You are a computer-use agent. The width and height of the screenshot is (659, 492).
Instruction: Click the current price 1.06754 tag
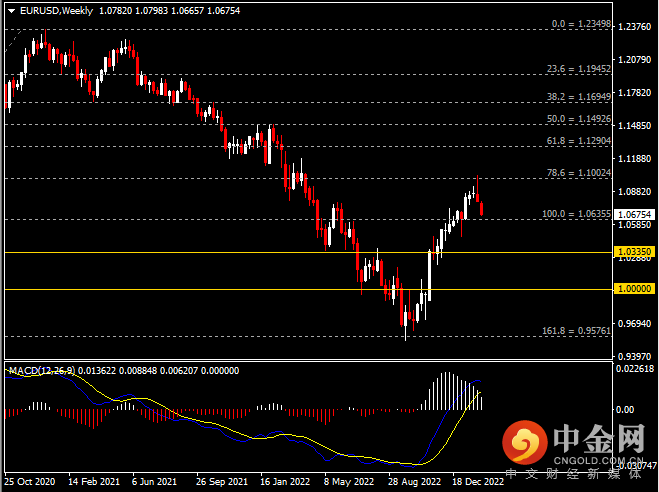tap(637, 214)
